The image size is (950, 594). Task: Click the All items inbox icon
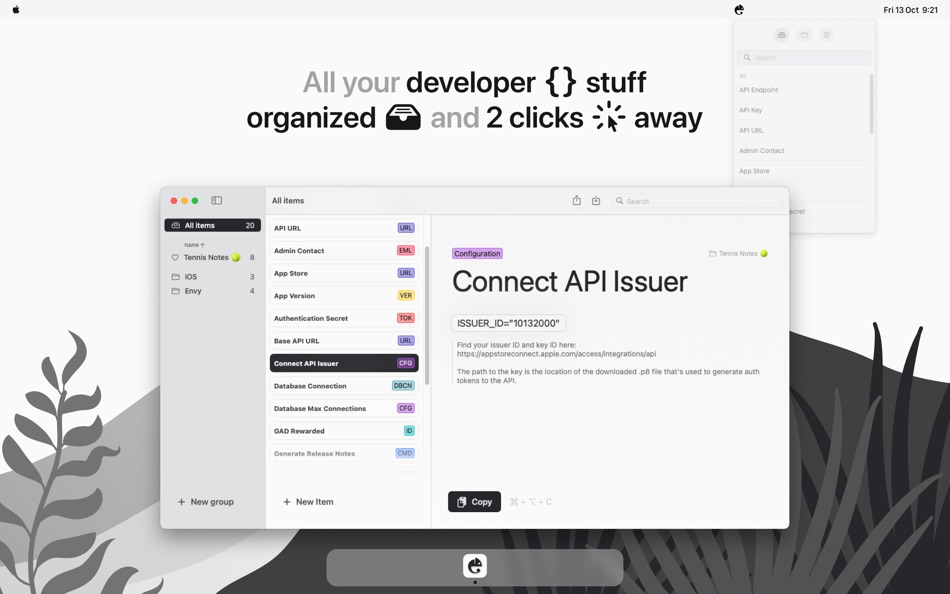175,225
